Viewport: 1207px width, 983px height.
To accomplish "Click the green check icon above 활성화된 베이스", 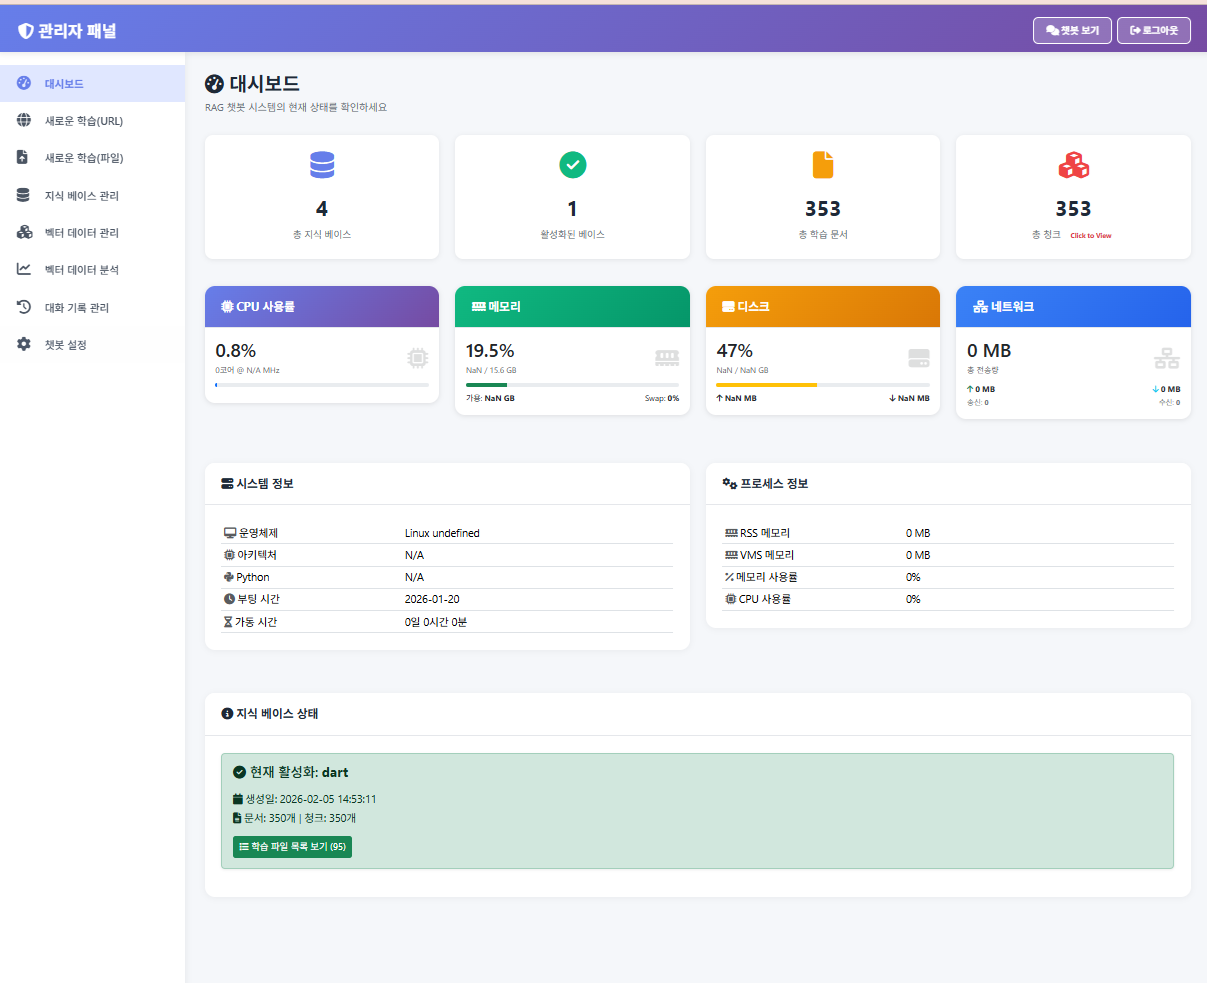I will pos(572,165).
